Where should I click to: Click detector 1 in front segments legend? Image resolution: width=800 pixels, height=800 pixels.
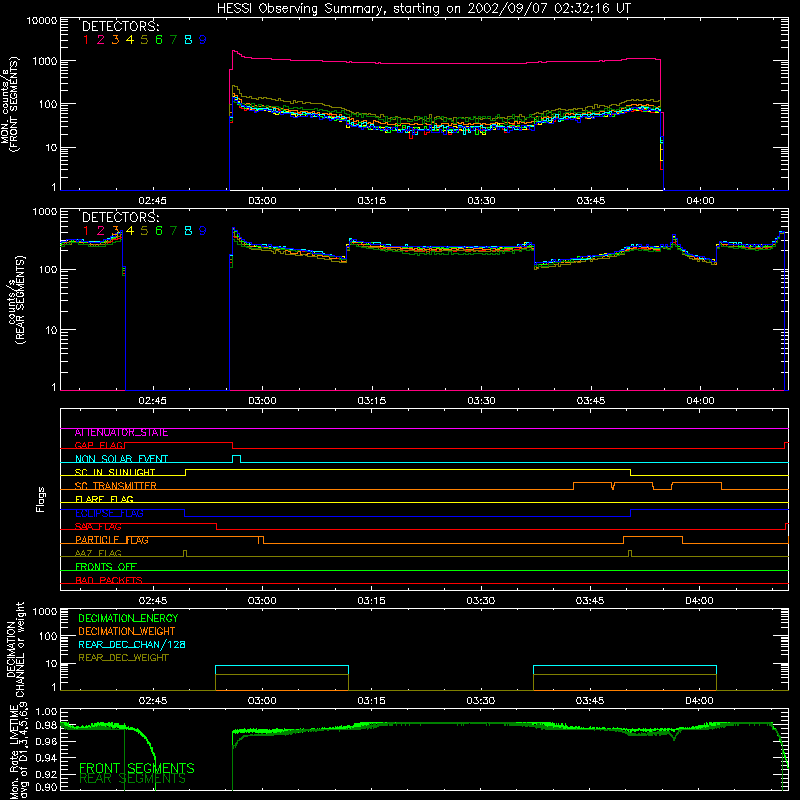click(x=86, y=40)
